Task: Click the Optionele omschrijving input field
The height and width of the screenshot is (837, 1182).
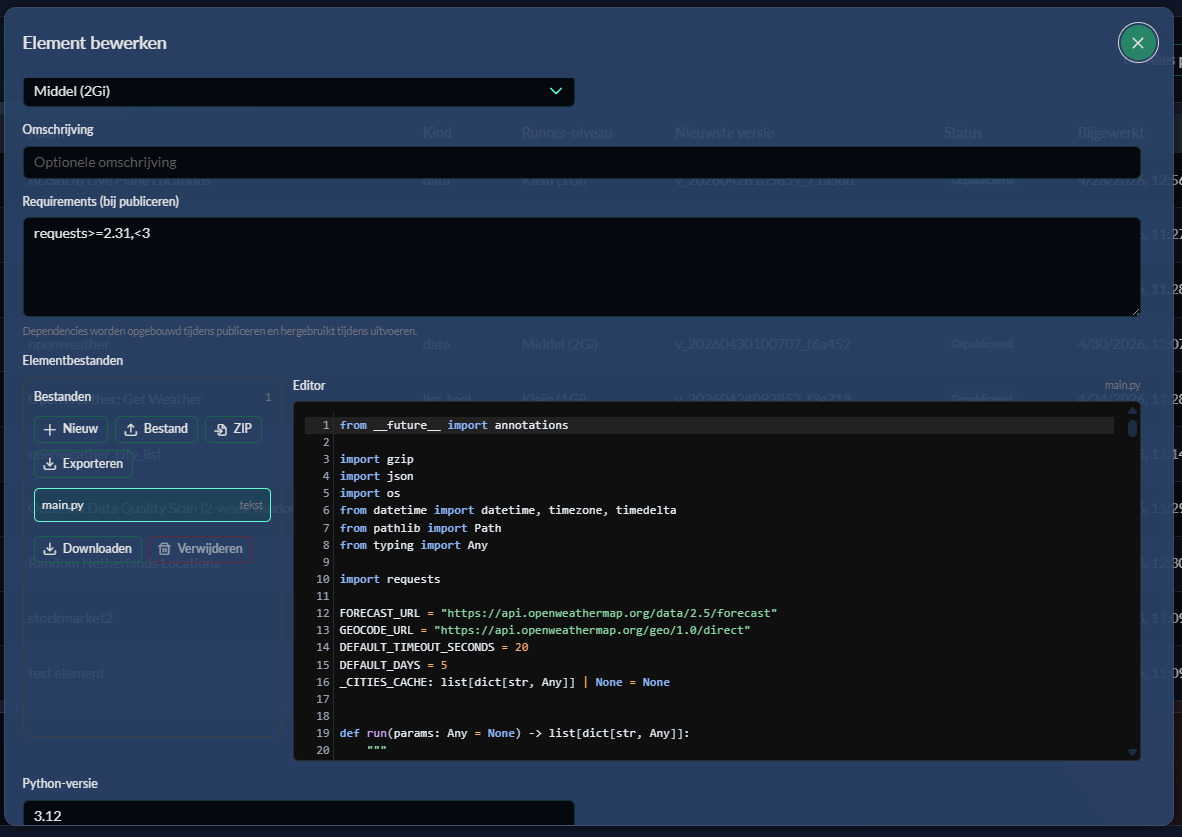Action: 581,162
